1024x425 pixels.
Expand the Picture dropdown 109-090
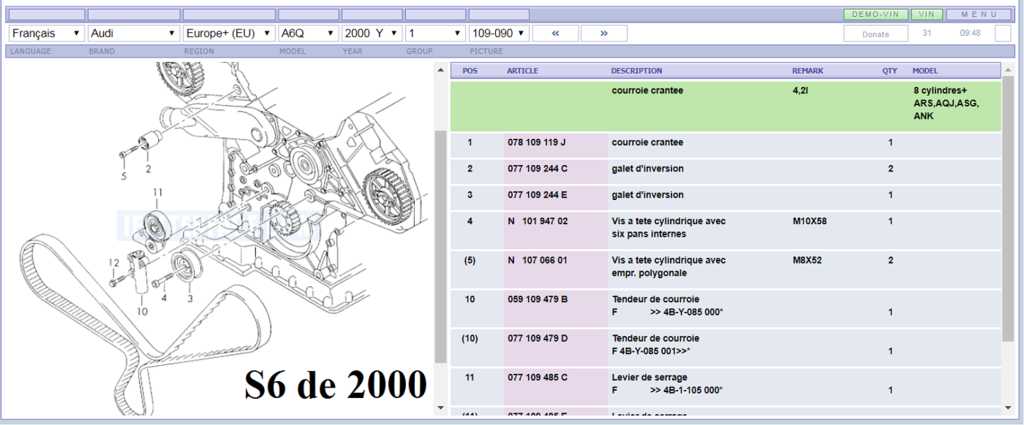click(x=499, y=33)
